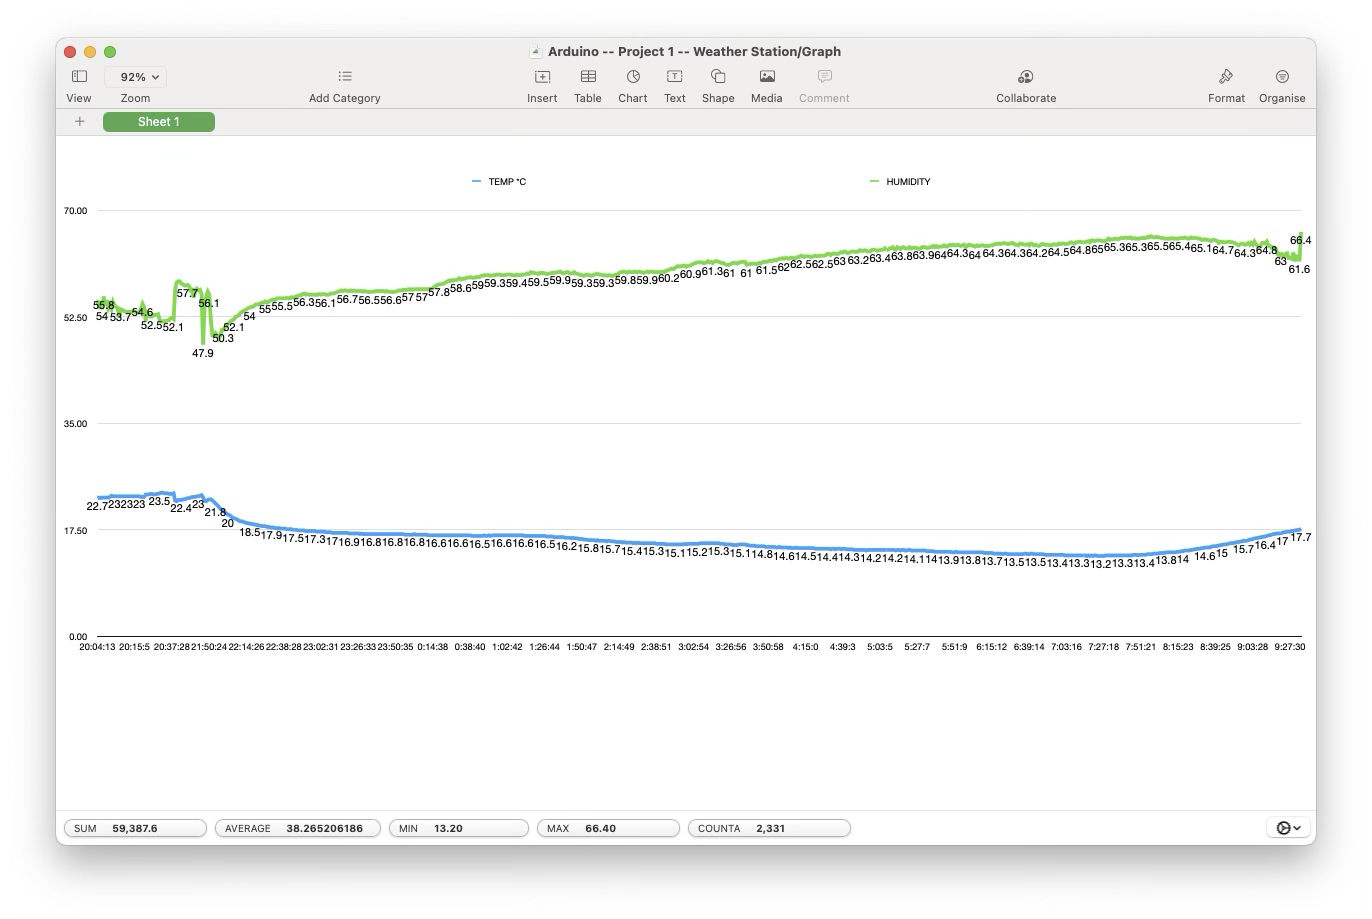Open the Shape picker
The height and width of the screenshot is (919, 1372).
718,77
